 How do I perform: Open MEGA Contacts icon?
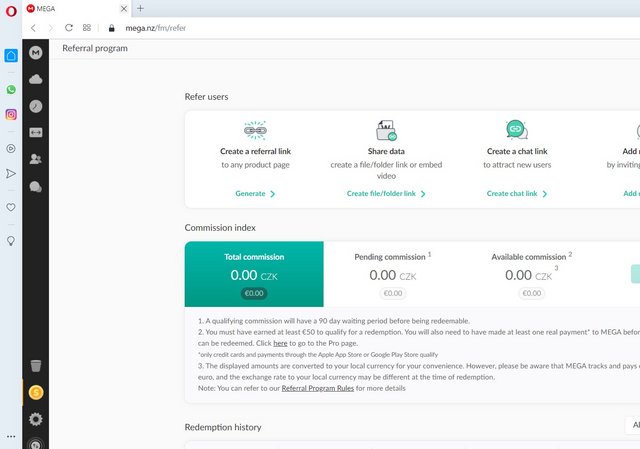coord(36,159)
